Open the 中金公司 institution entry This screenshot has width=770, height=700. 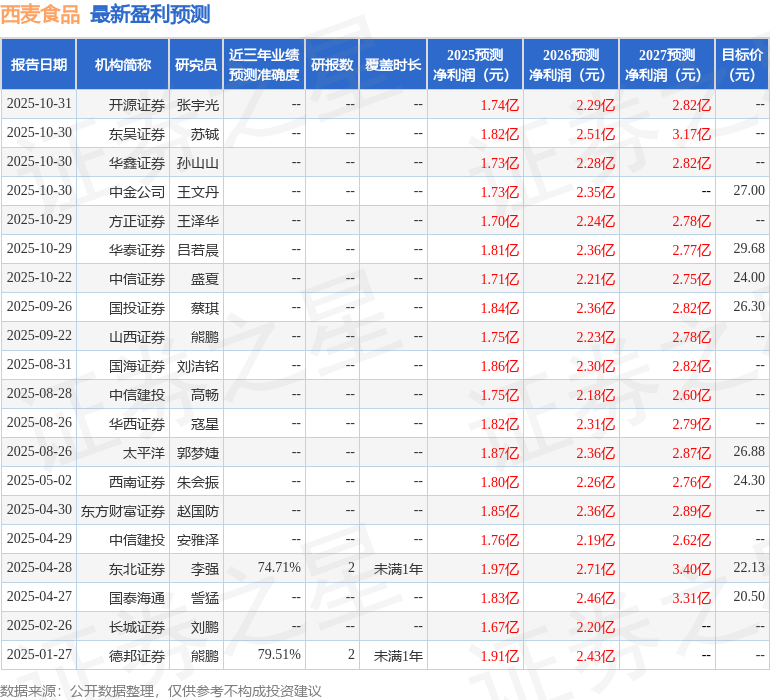[137, 191]
